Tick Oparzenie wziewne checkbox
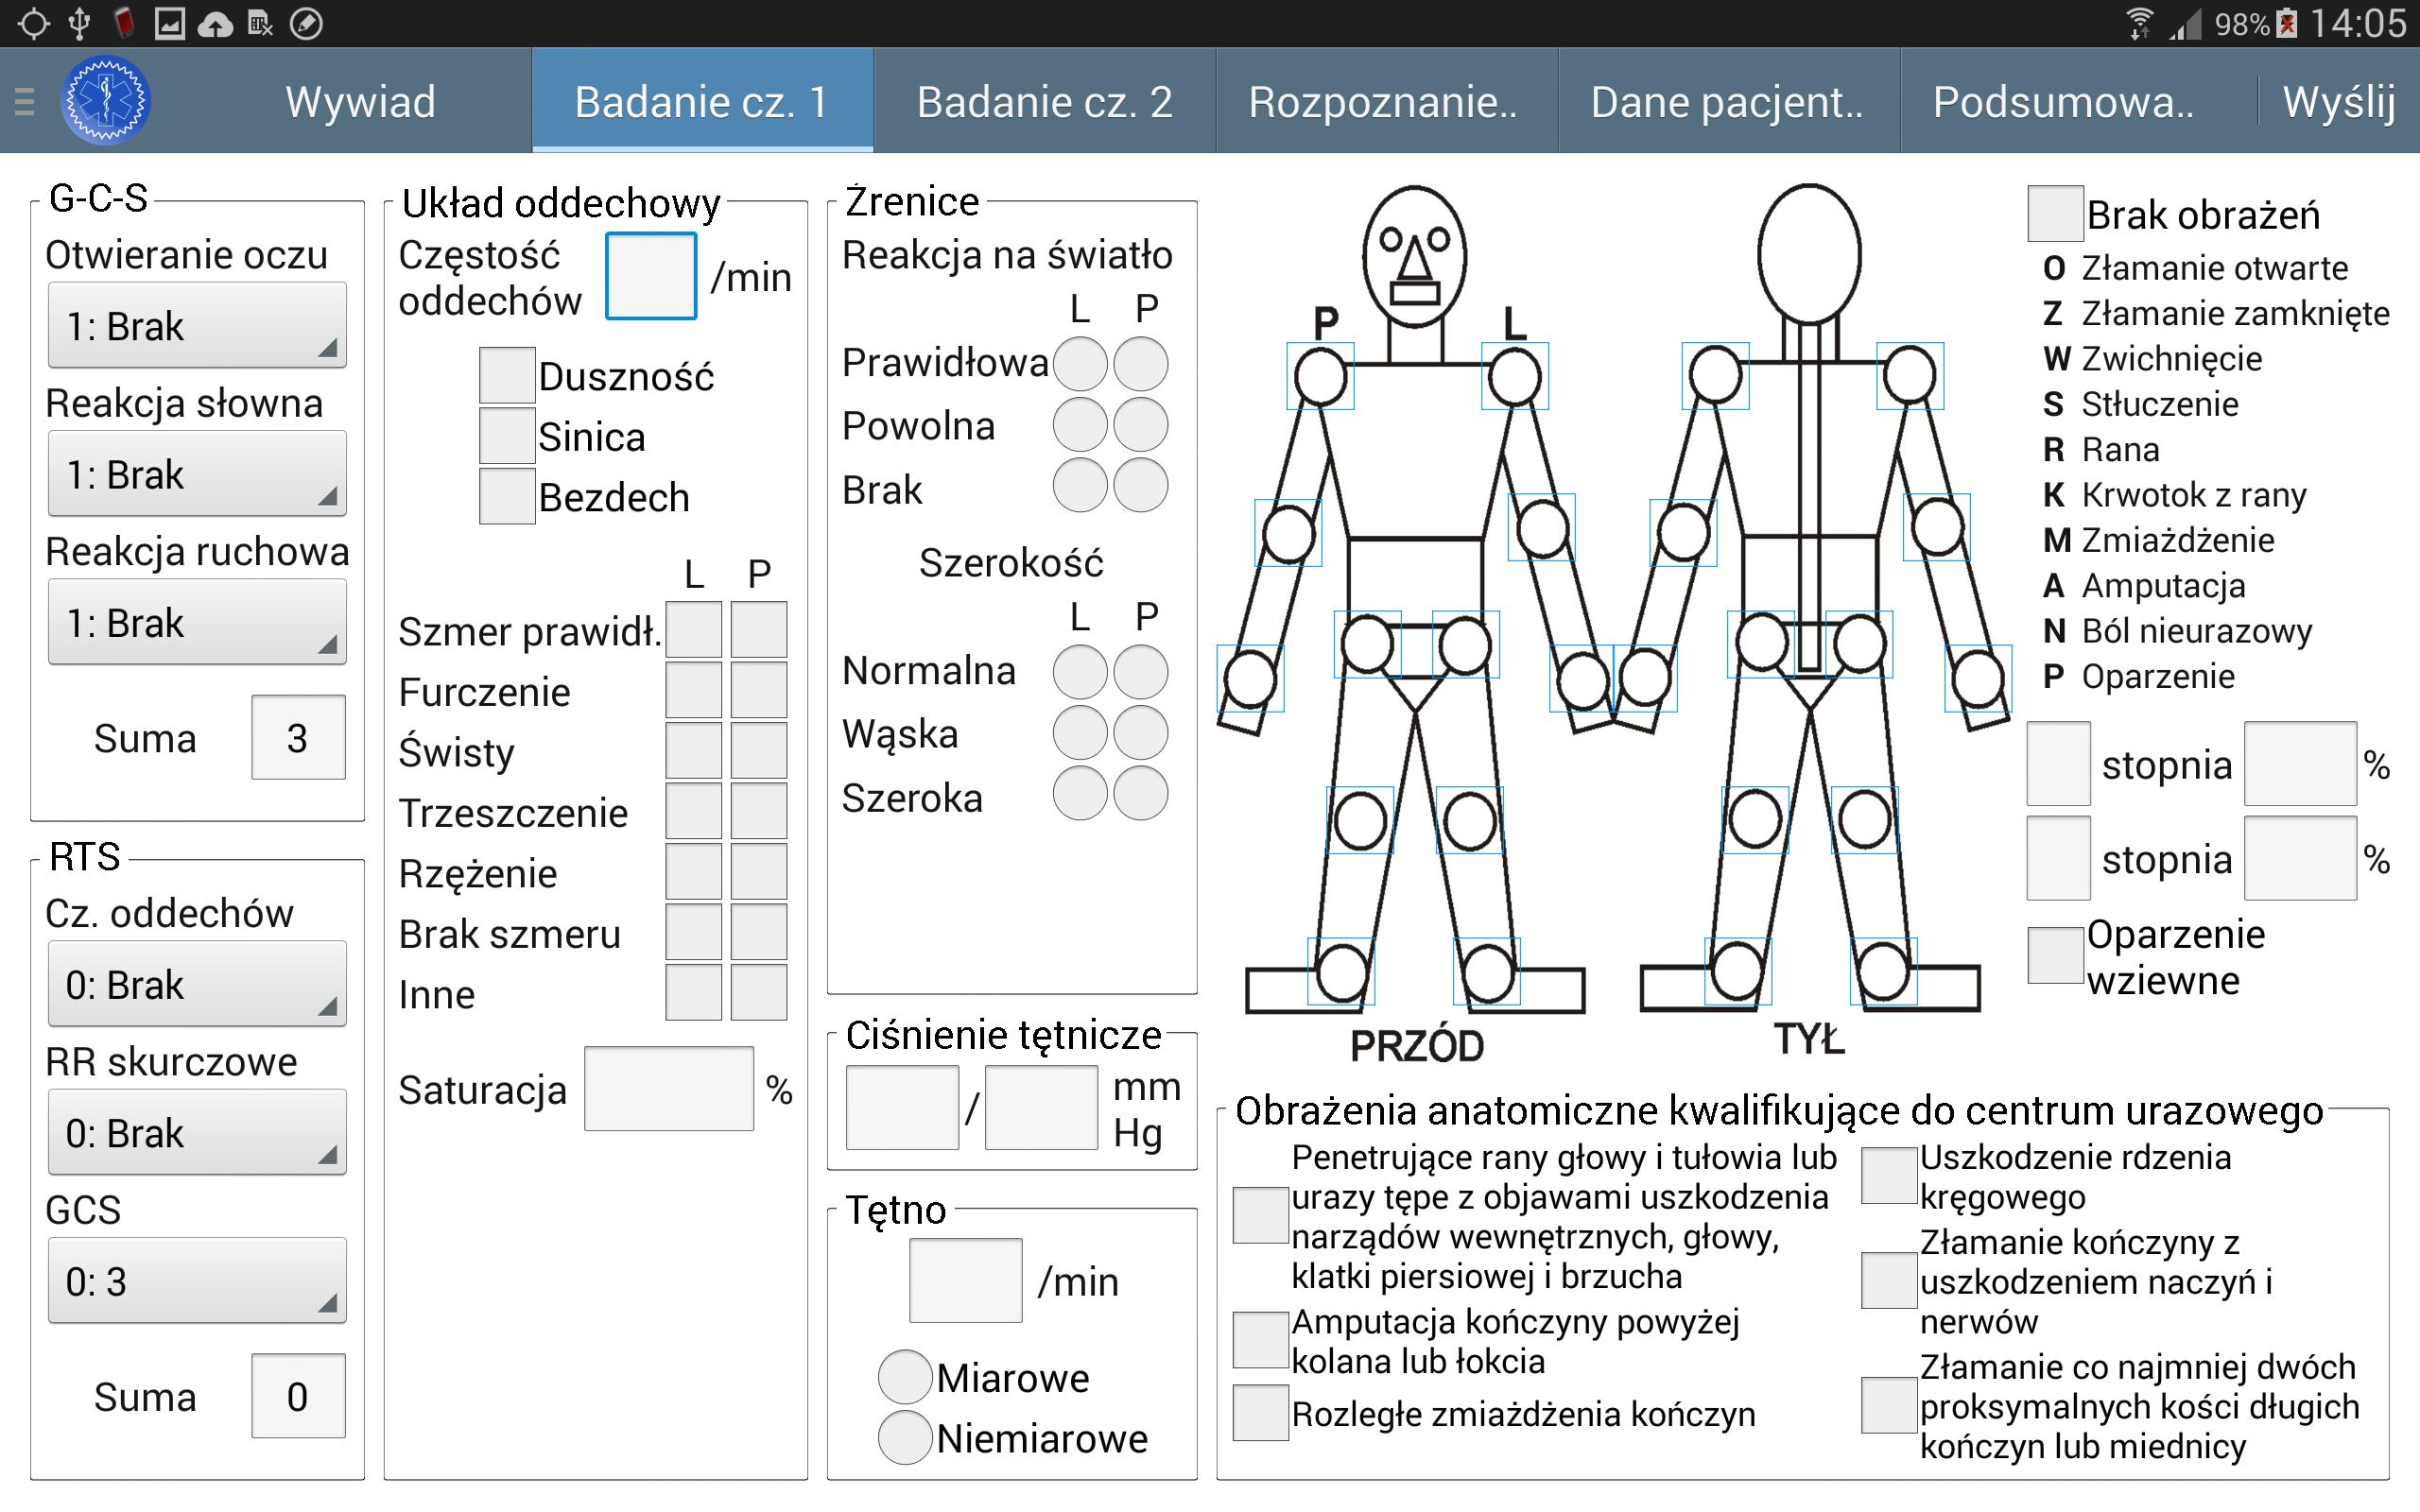 click(x=2055, y=955)
